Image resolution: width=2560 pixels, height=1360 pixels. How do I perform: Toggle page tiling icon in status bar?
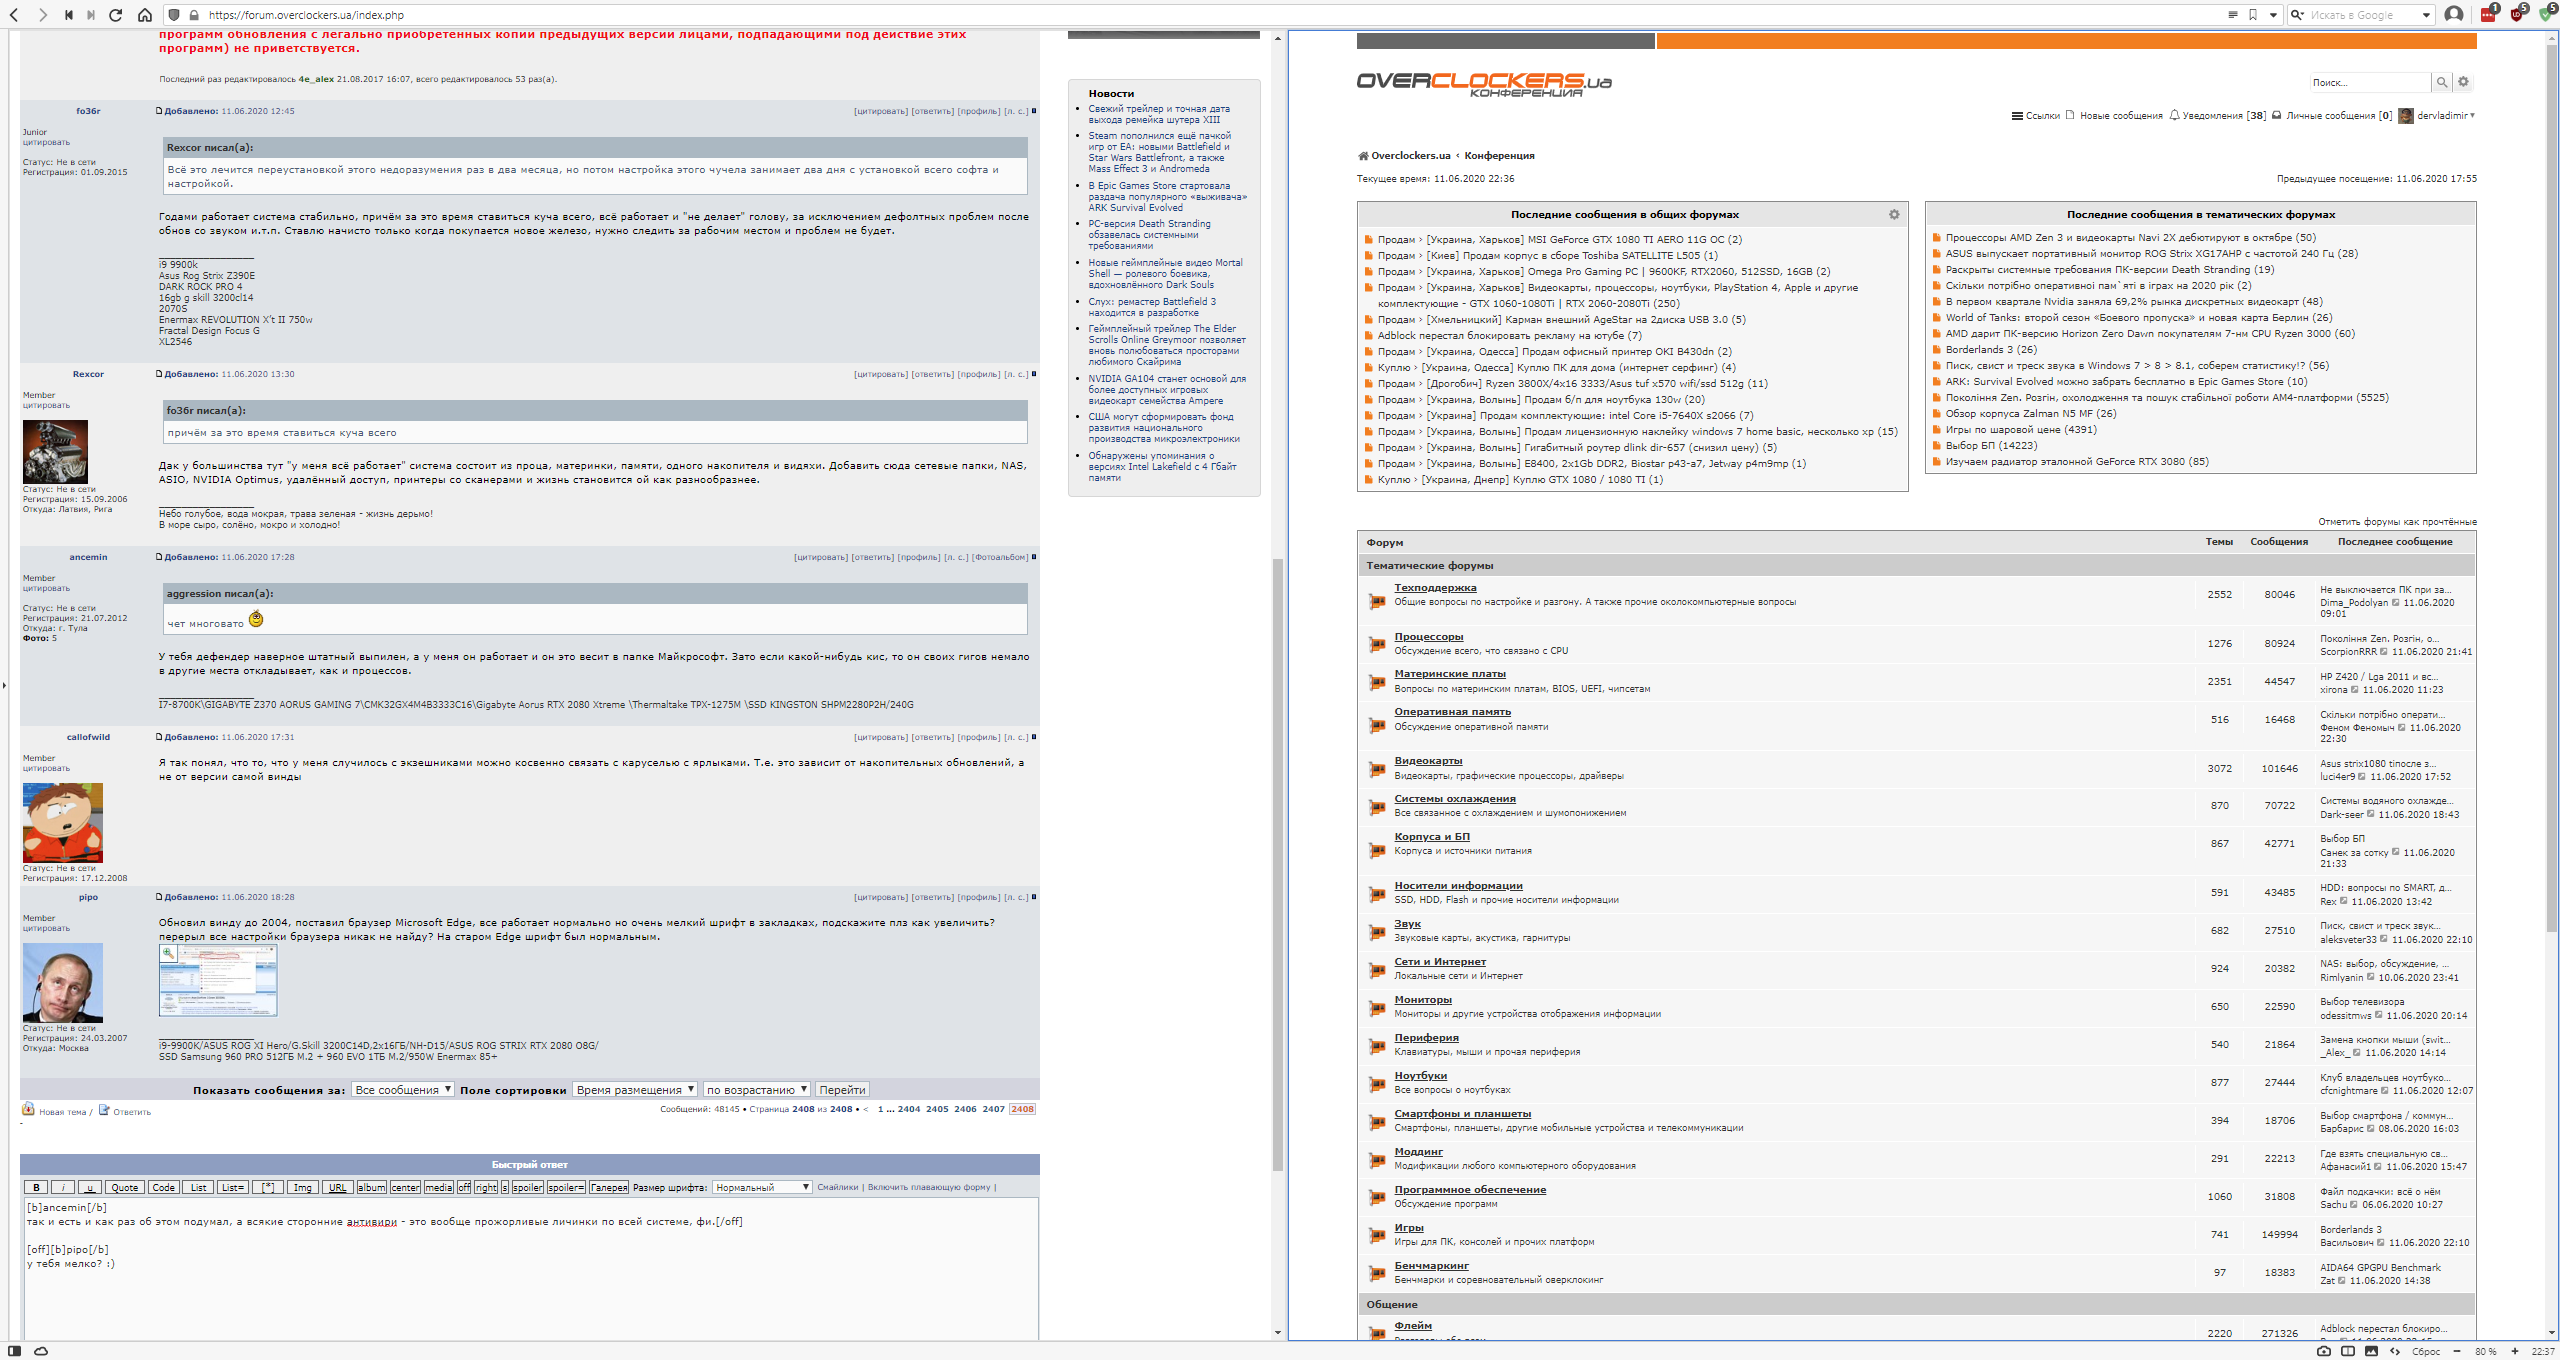click(2348, 1351)
